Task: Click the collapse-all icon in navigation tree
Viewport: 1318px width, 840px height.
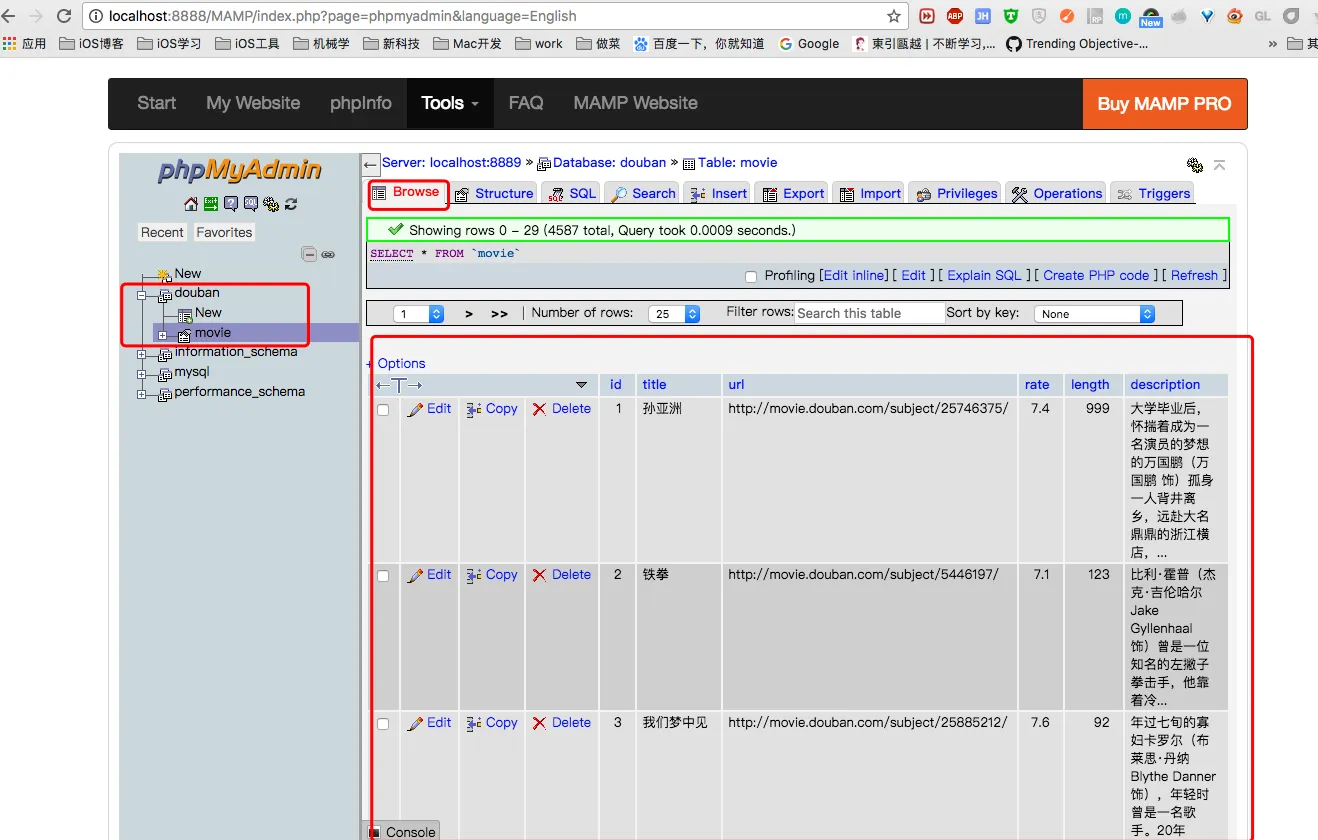Action: pyautogui.click(x=309, y=254)
